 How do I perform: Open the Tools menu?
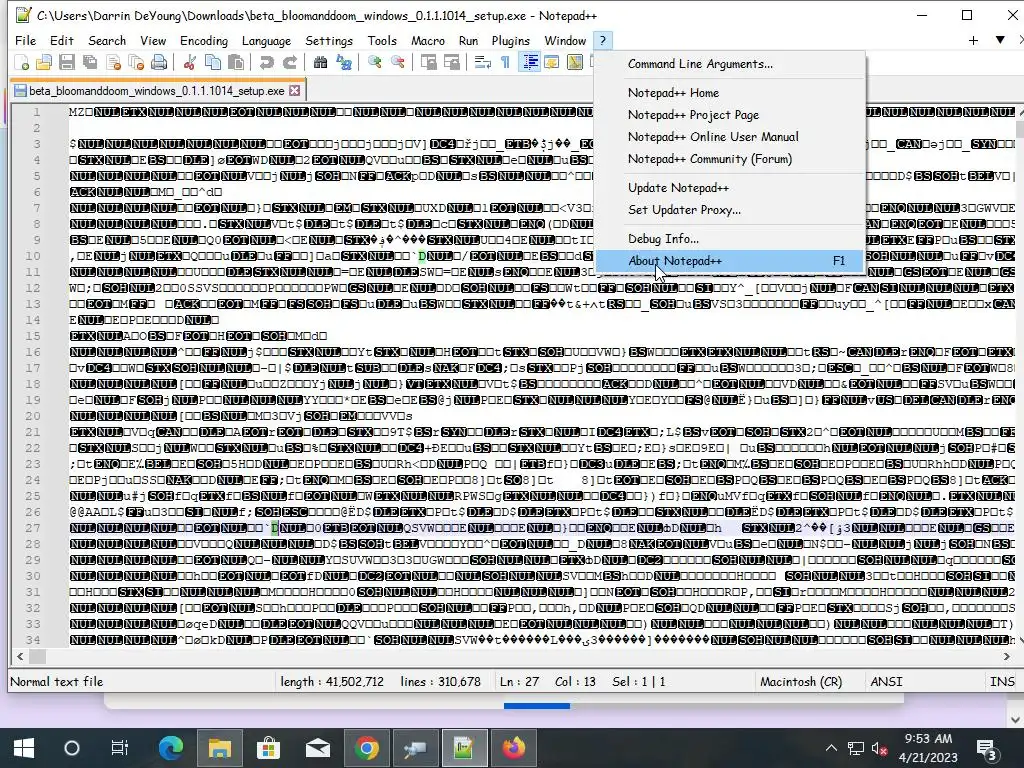(382, 40)
